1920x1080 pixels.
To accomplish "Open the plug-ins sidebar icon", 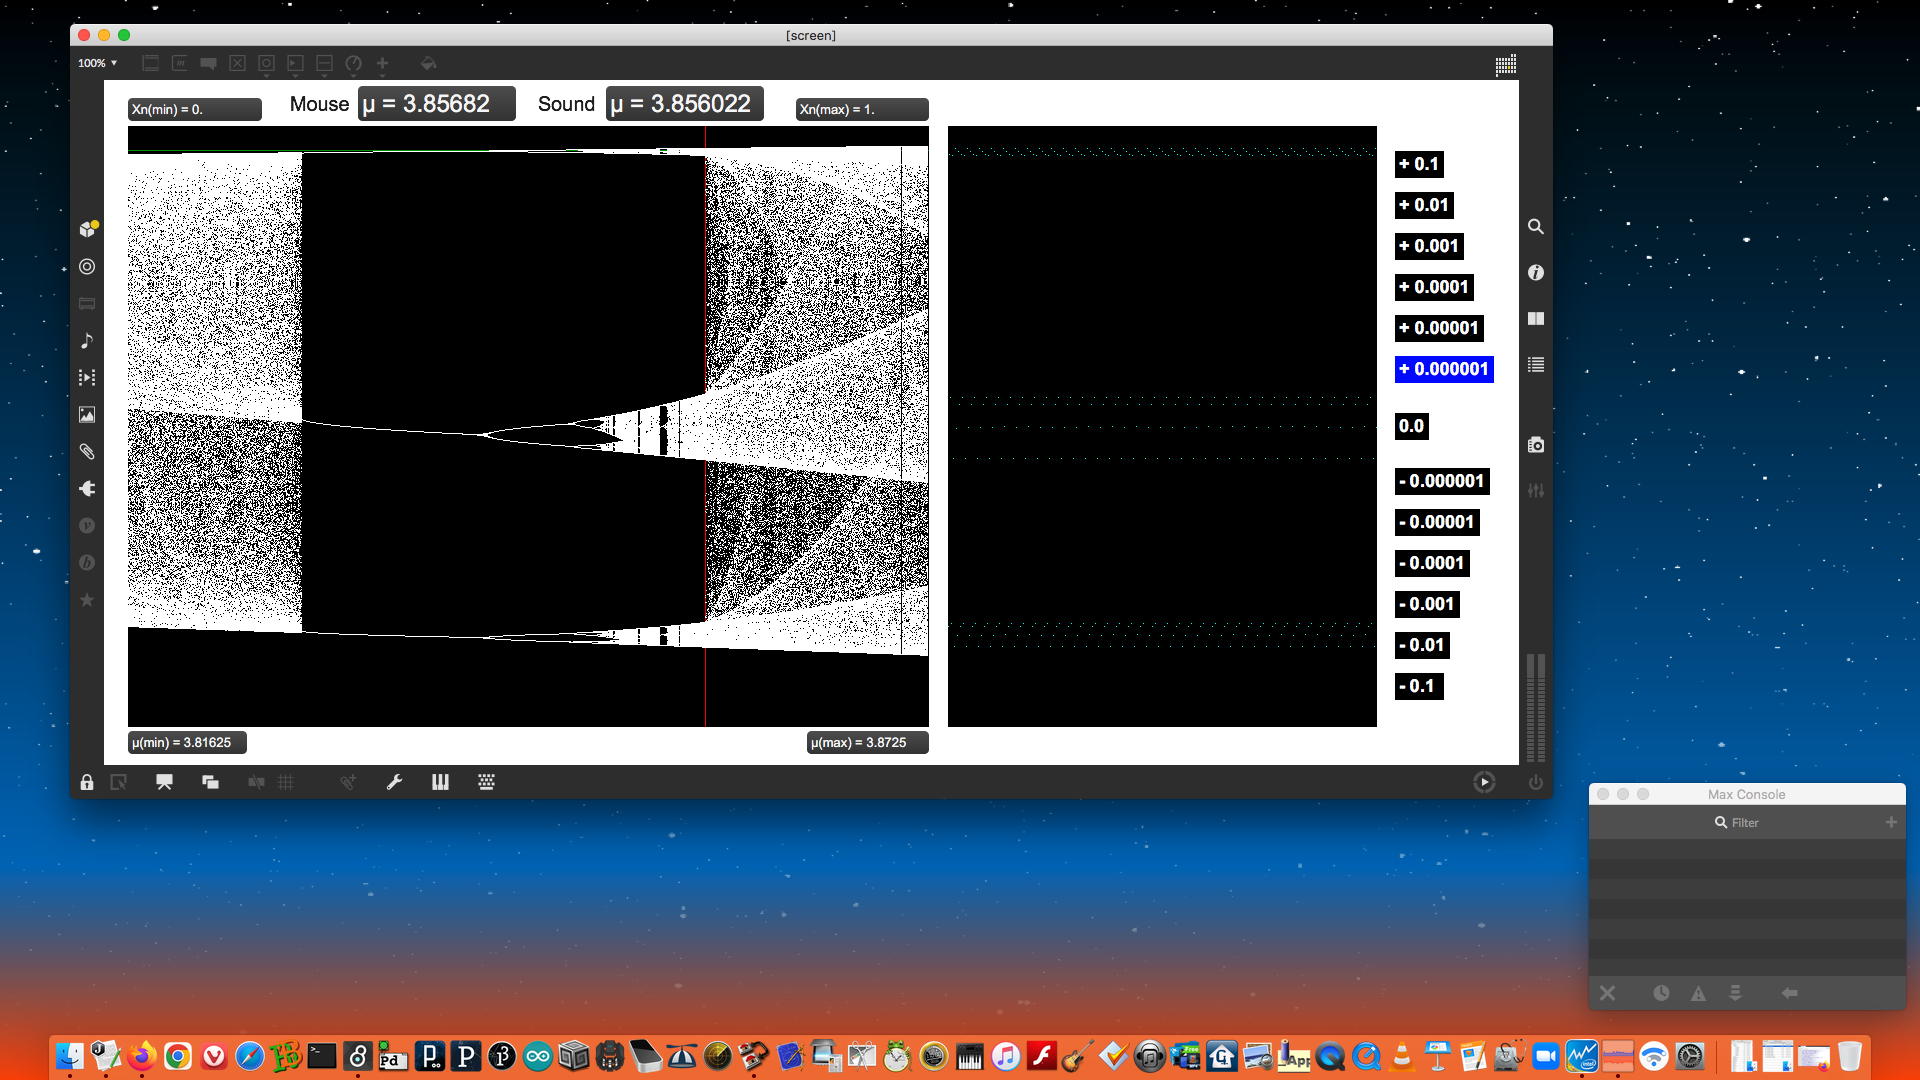I will (x=87, y=488).
